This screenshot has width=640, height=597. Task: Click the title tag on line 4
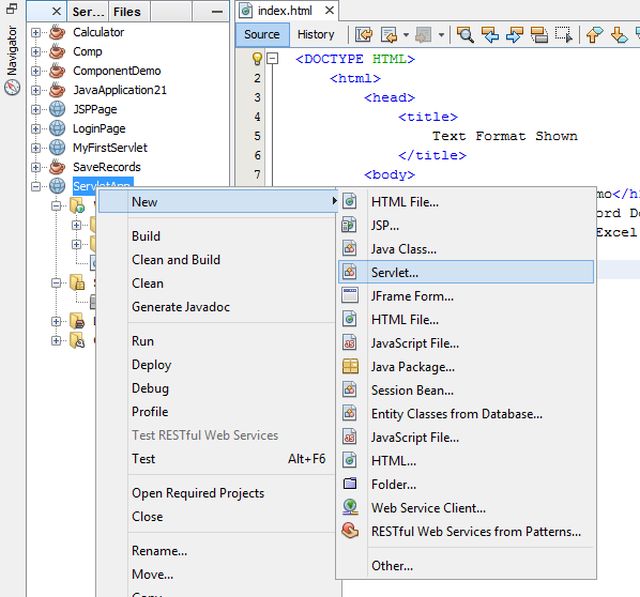click(x=428, y=117)
